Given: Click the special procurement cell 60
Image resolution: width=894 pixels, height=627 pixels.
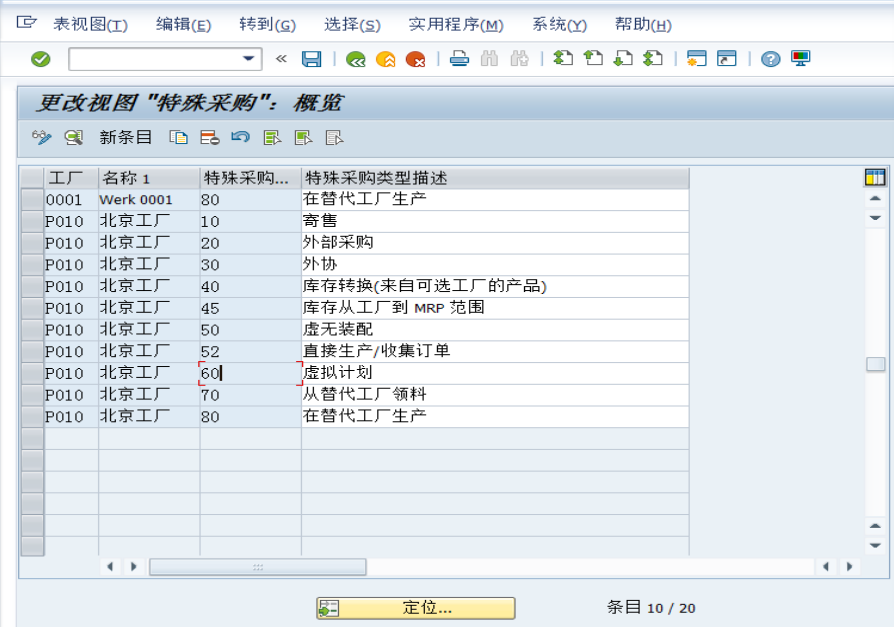Looking at the screenshot, I should 250,373.
